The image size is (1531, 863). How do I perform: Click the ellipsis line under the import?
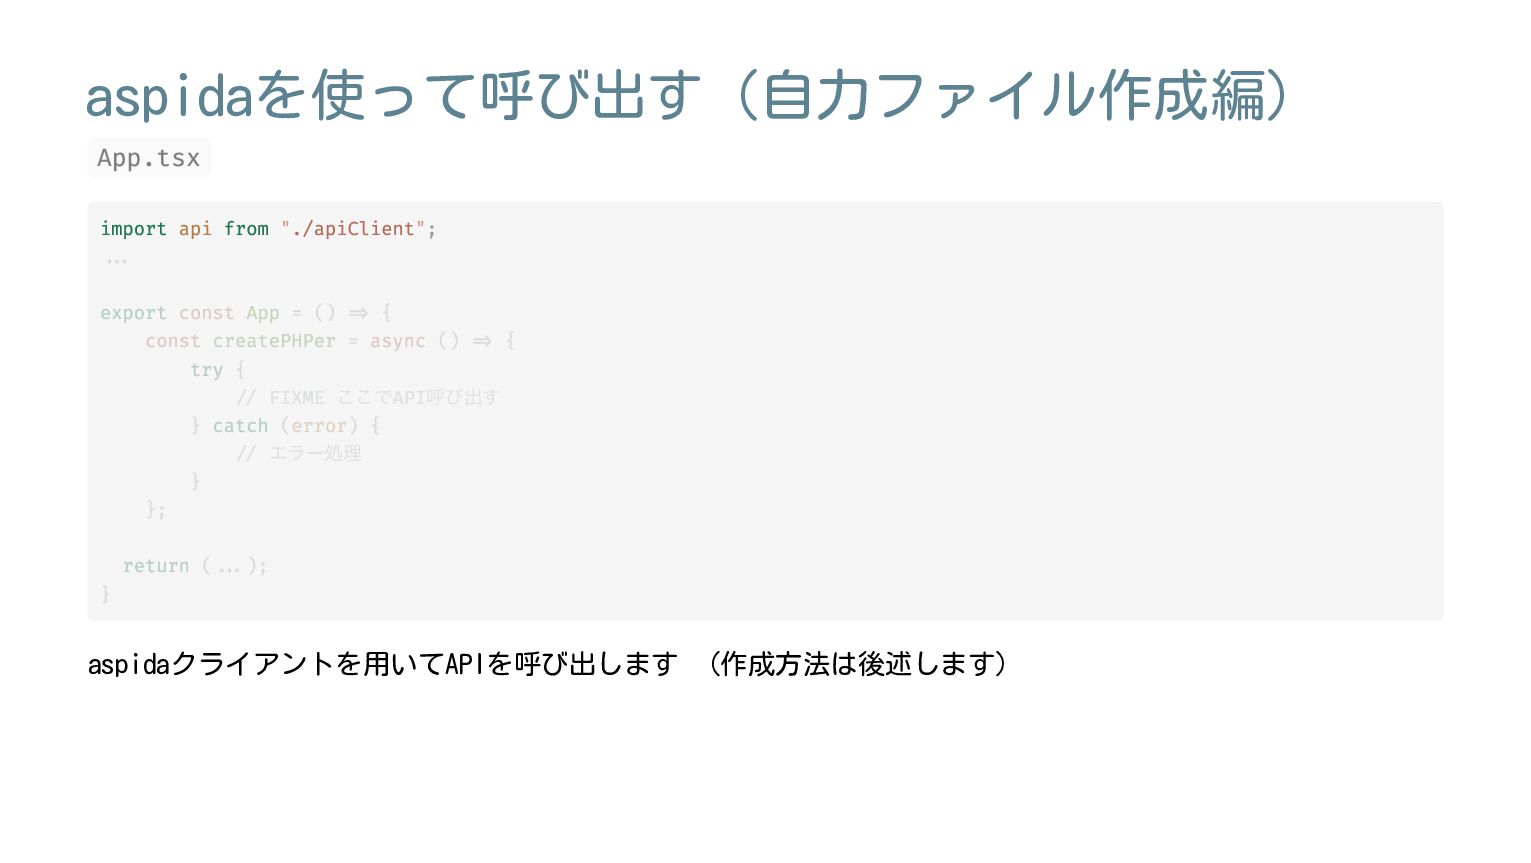click(116, 260)
